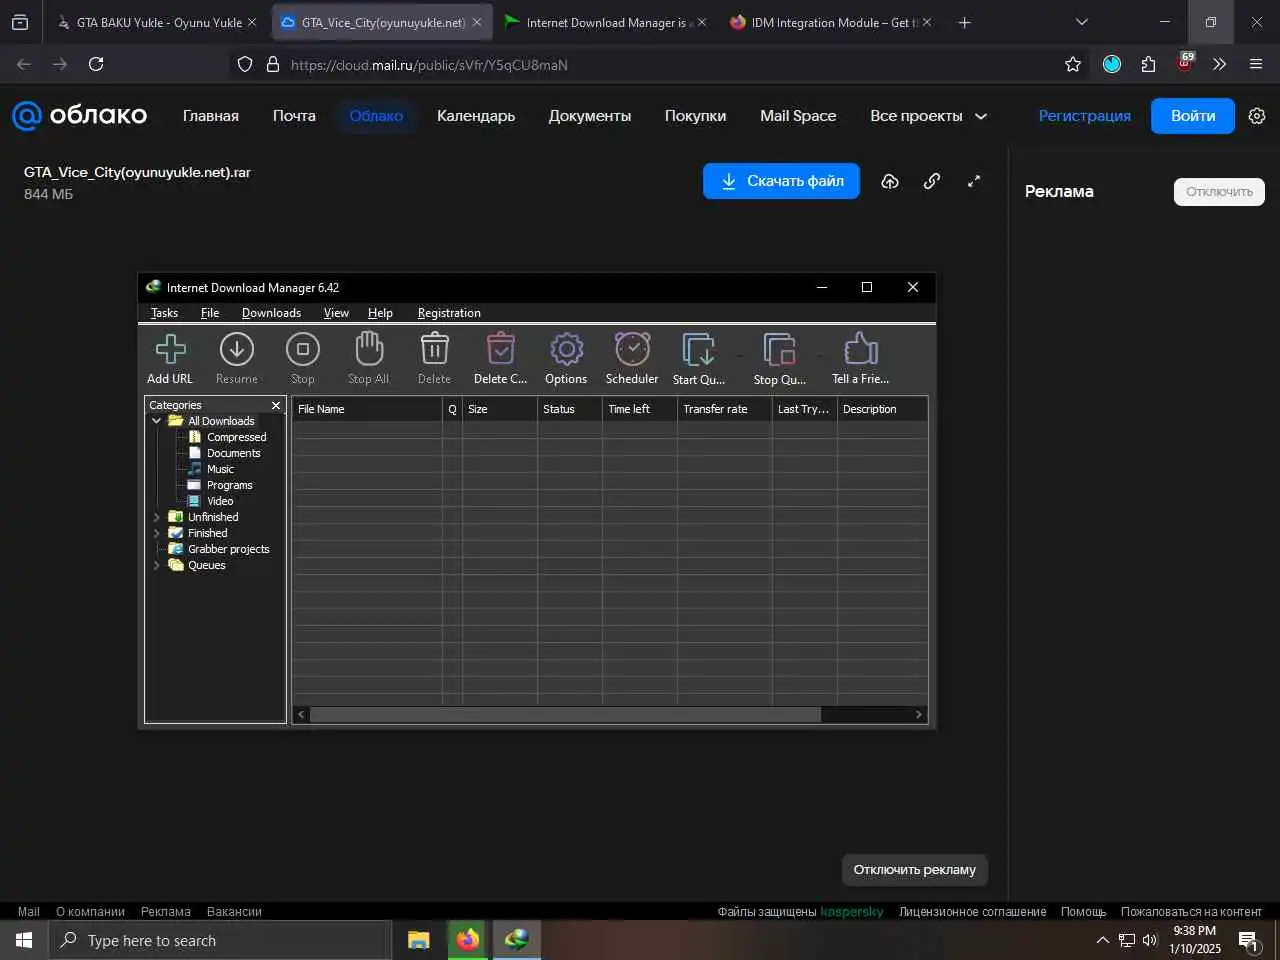The image size is (1280, 960).
Task: Click the Windows taskbar search box
Action: pyautogui.click(x=220, y=940)
